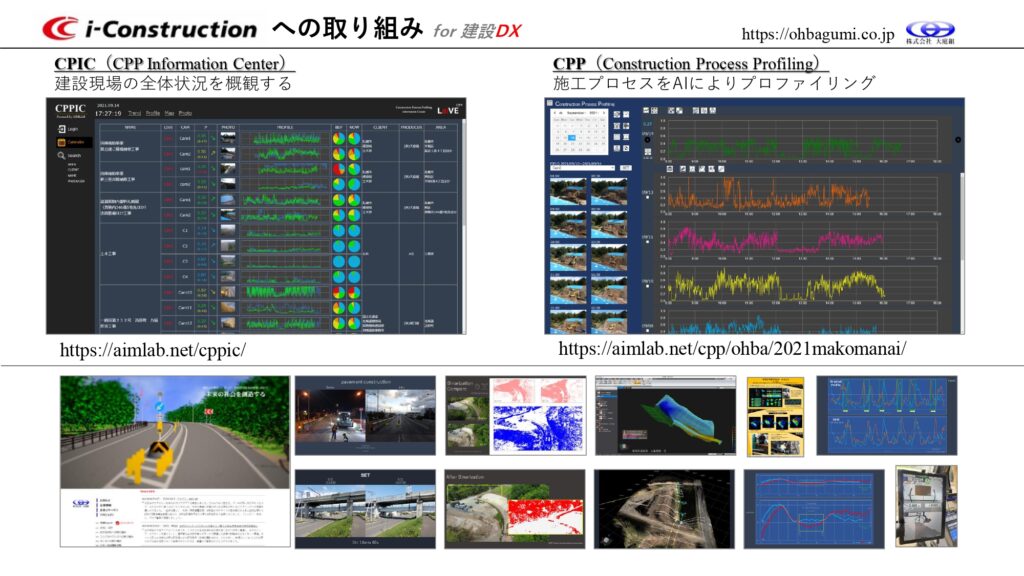Open the yellow poster thumbnail
Screen dimensions: 1024x576
(775, 416)
